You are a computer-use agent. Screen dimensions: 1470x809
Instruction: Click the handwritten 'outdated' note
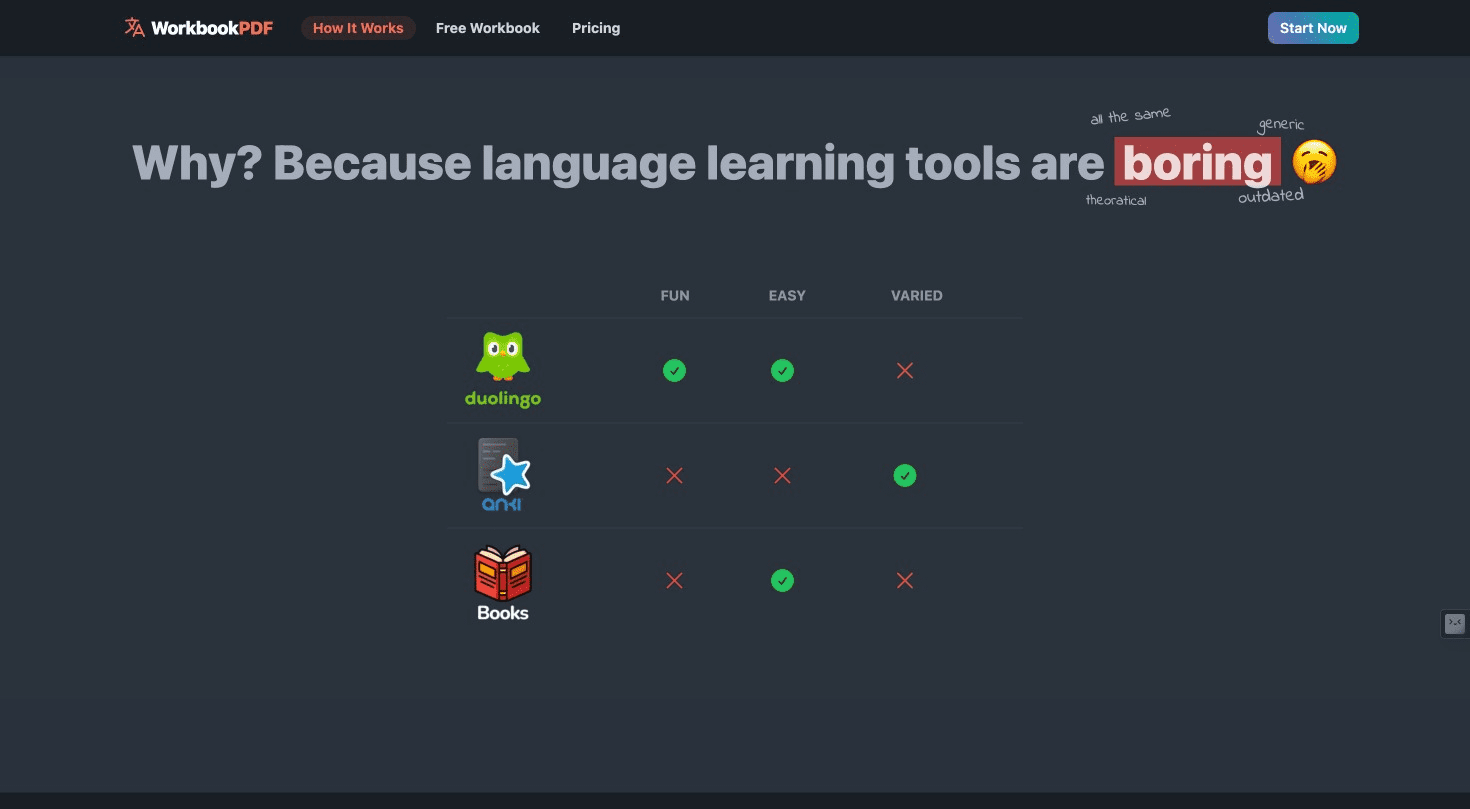1271,196
